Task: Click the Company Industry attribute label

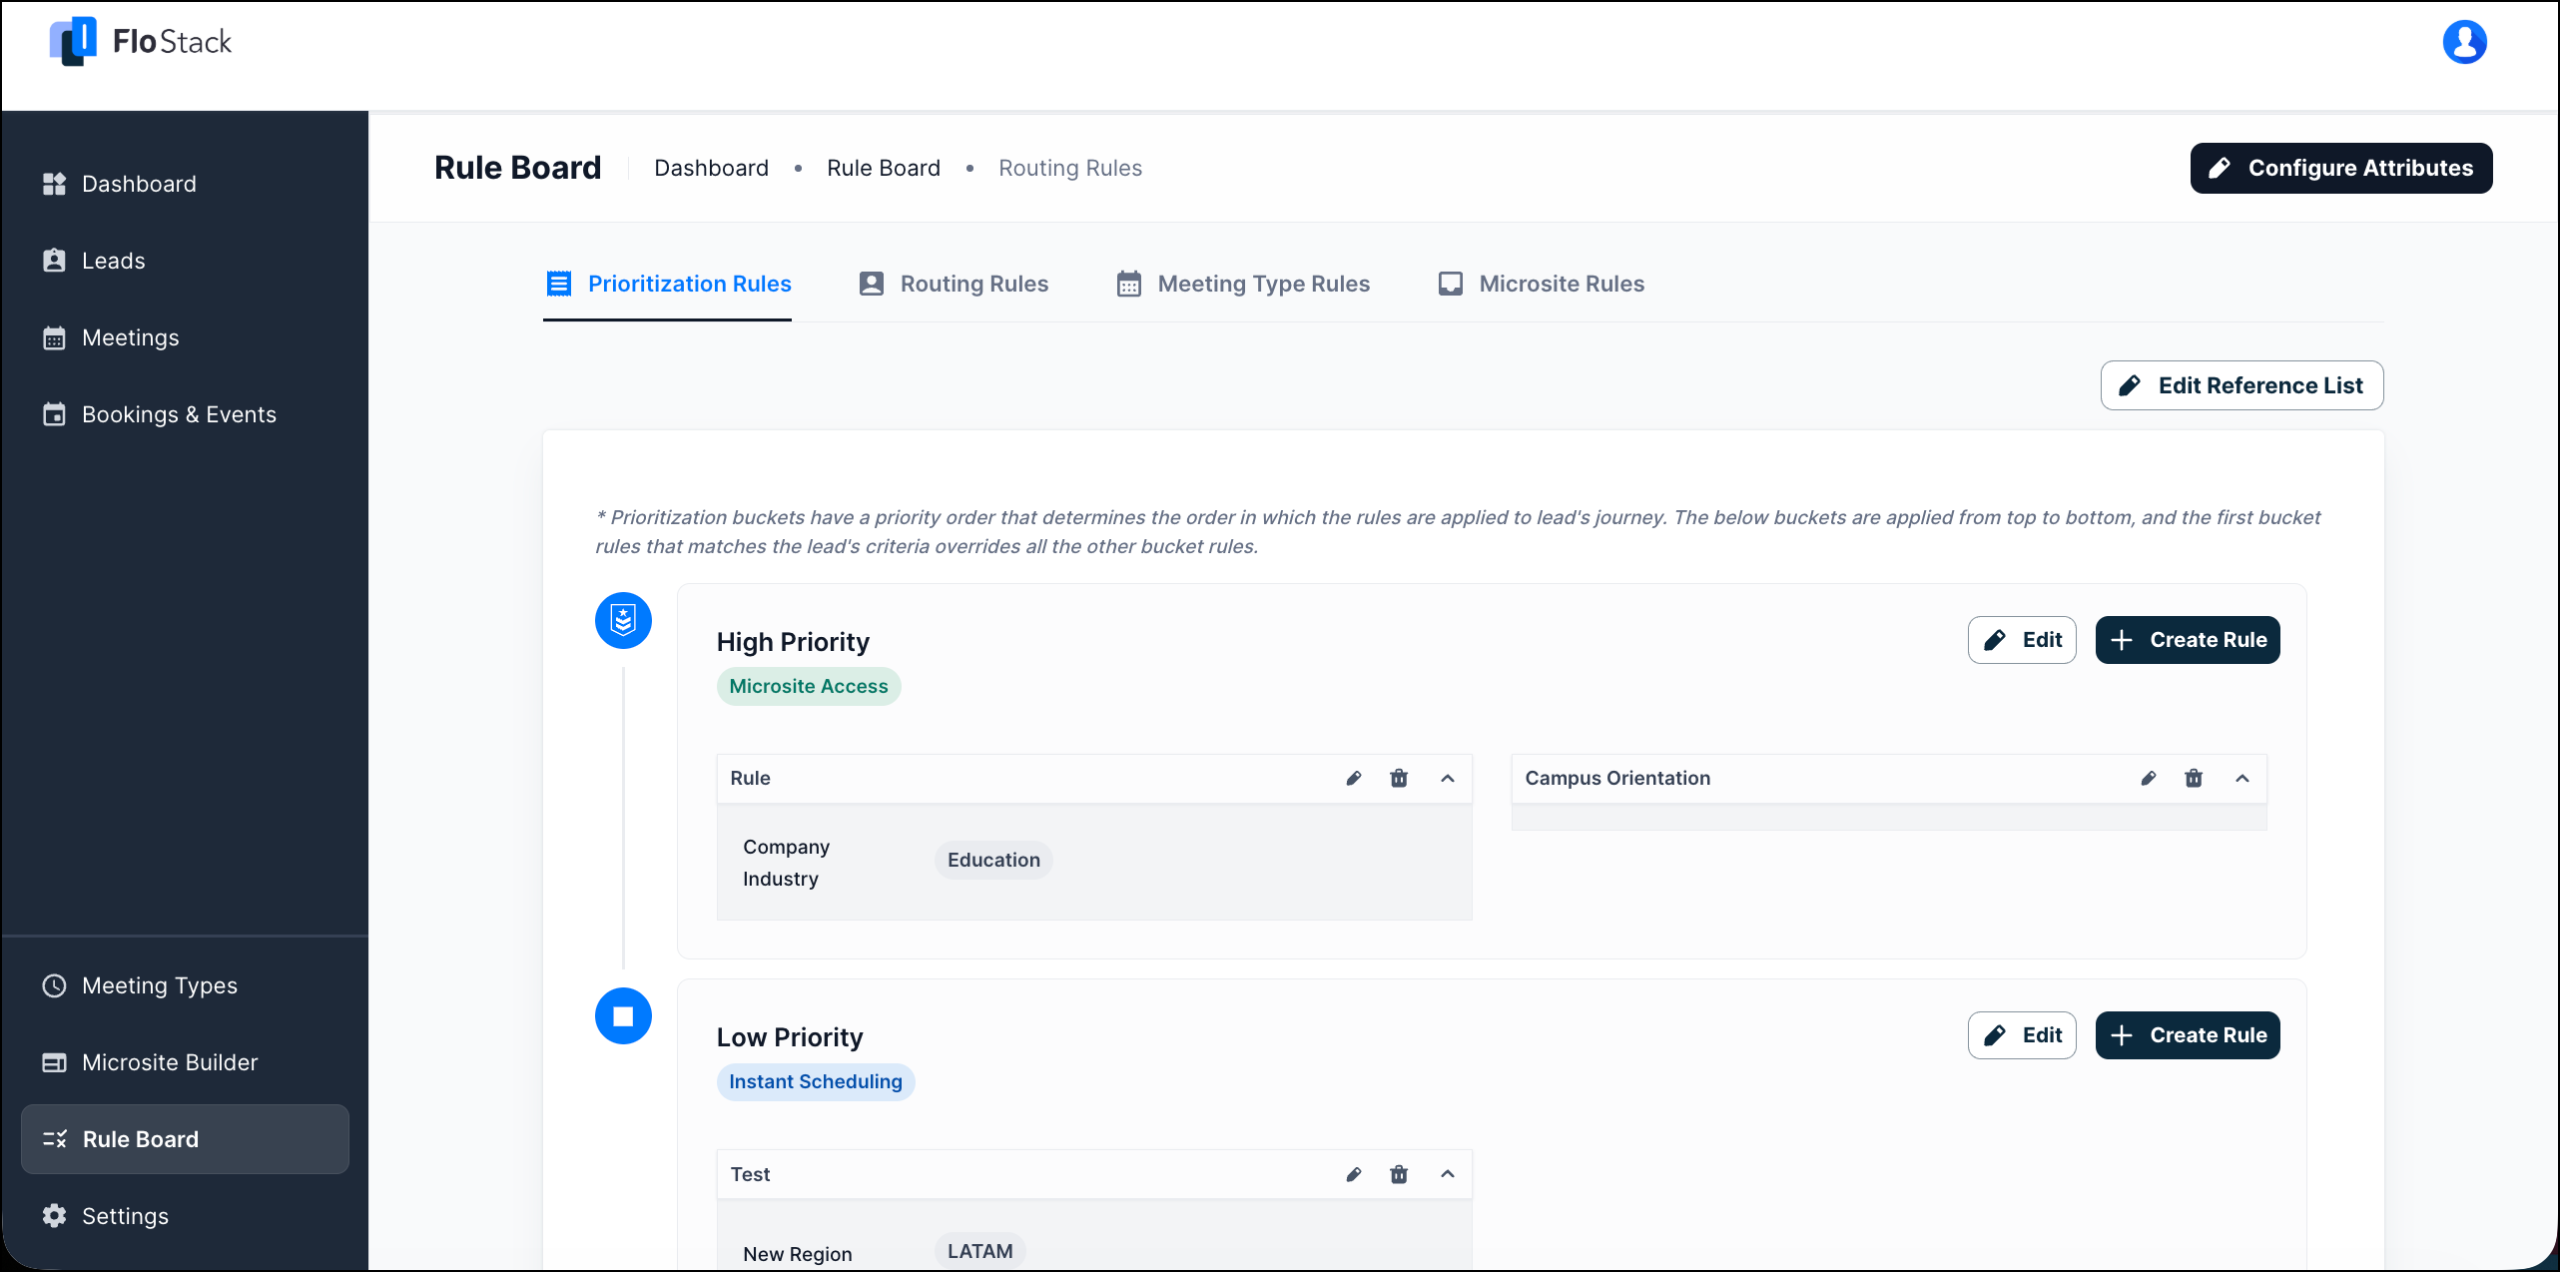Action: (786, 863)
